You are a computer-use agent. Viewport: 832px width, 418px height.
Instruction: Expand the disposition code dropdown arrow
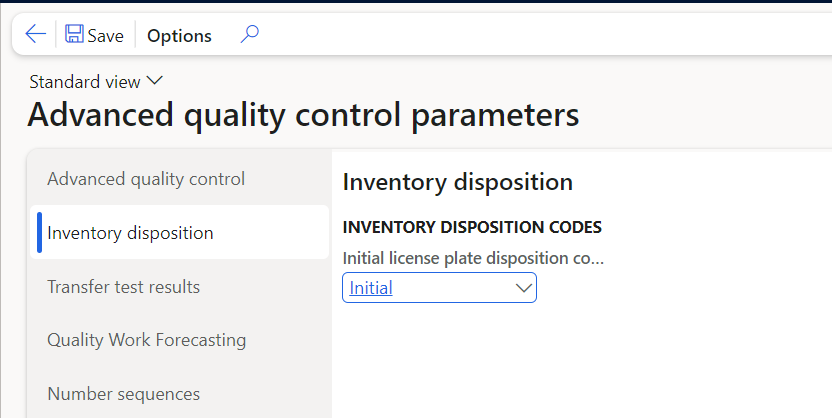click(x=524, y=288)
